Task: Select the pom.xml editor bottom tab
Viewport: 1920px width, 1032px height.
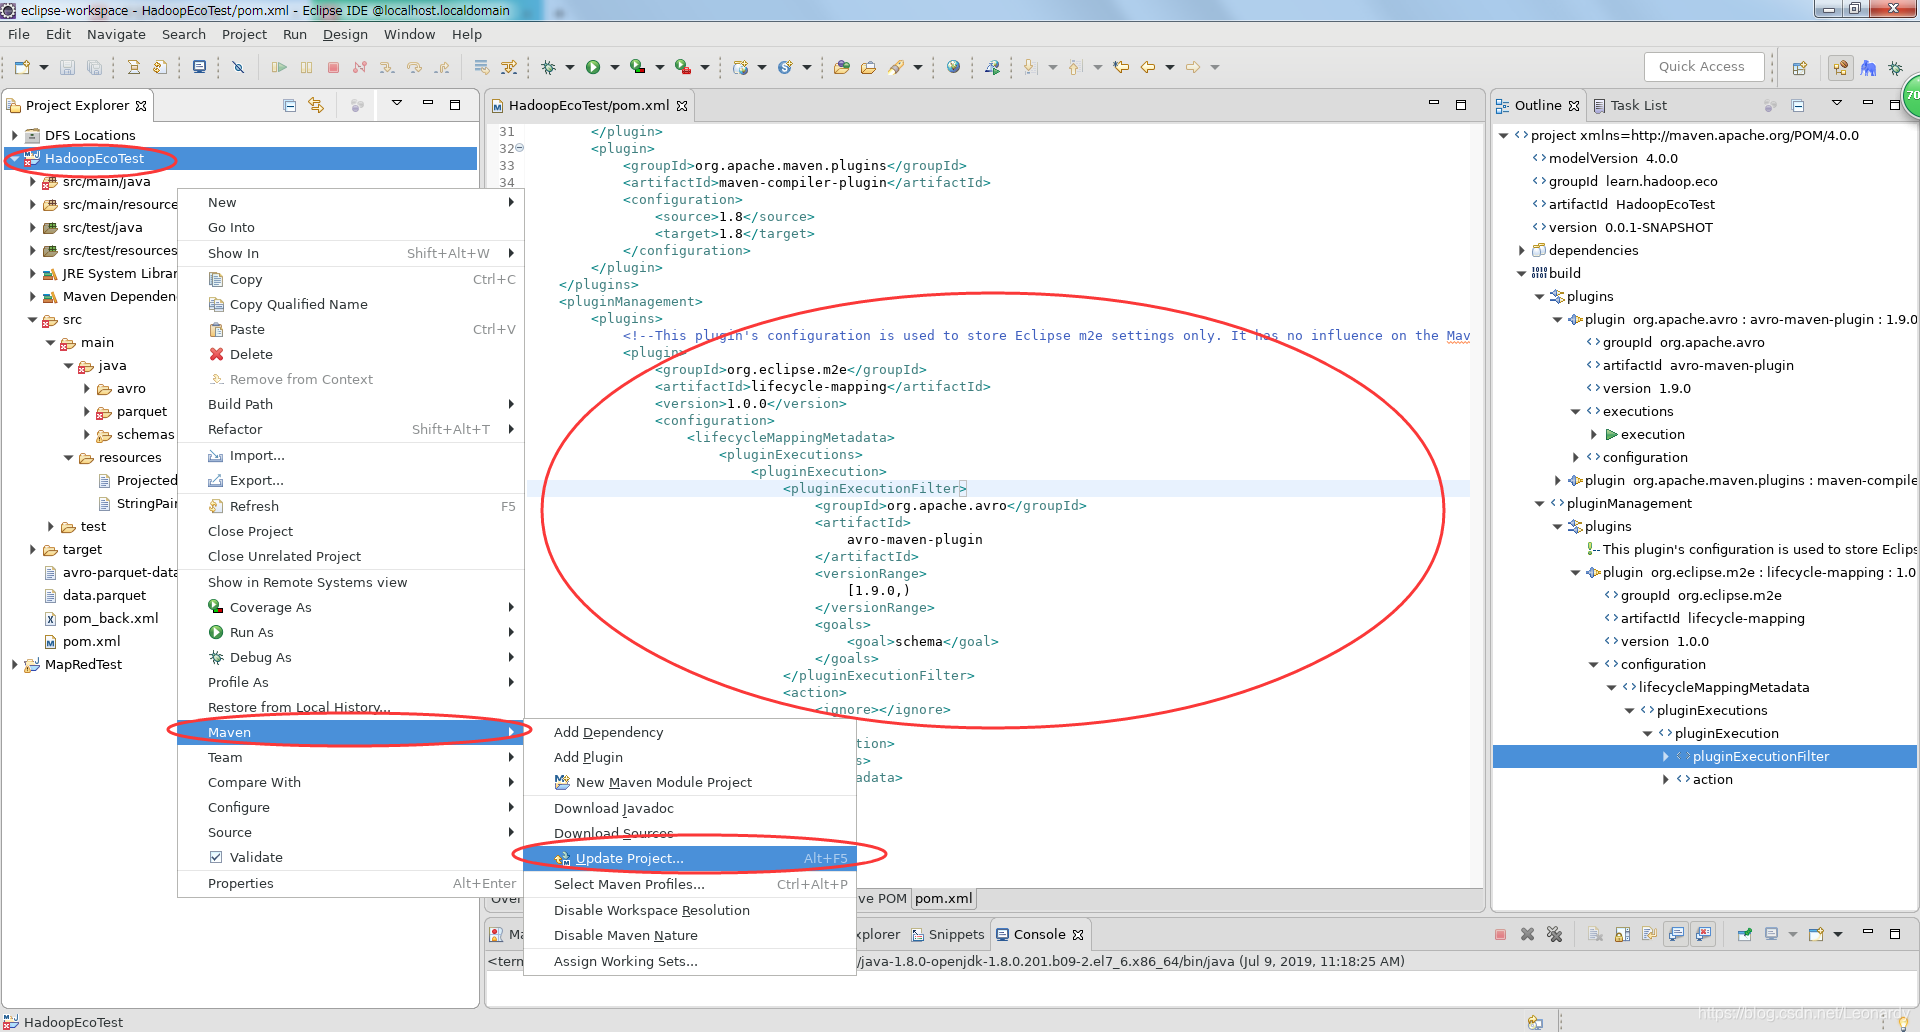Action: point(943,898)
